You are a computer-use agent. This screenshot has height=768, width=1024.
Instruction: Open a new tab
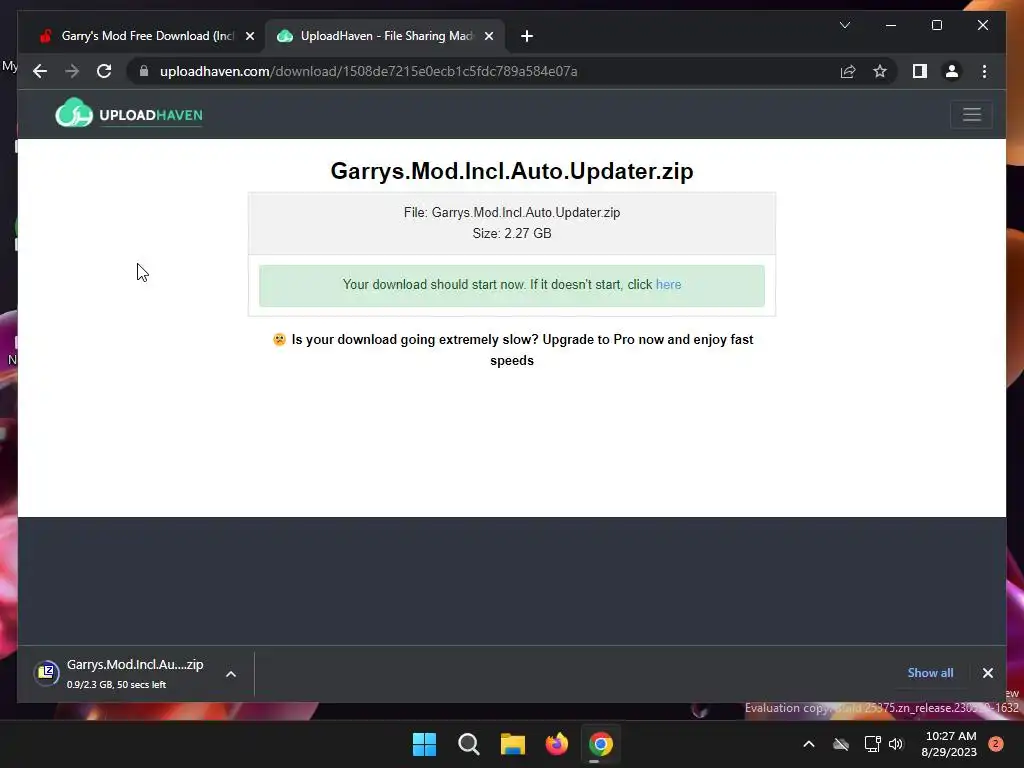pos(527,36)
